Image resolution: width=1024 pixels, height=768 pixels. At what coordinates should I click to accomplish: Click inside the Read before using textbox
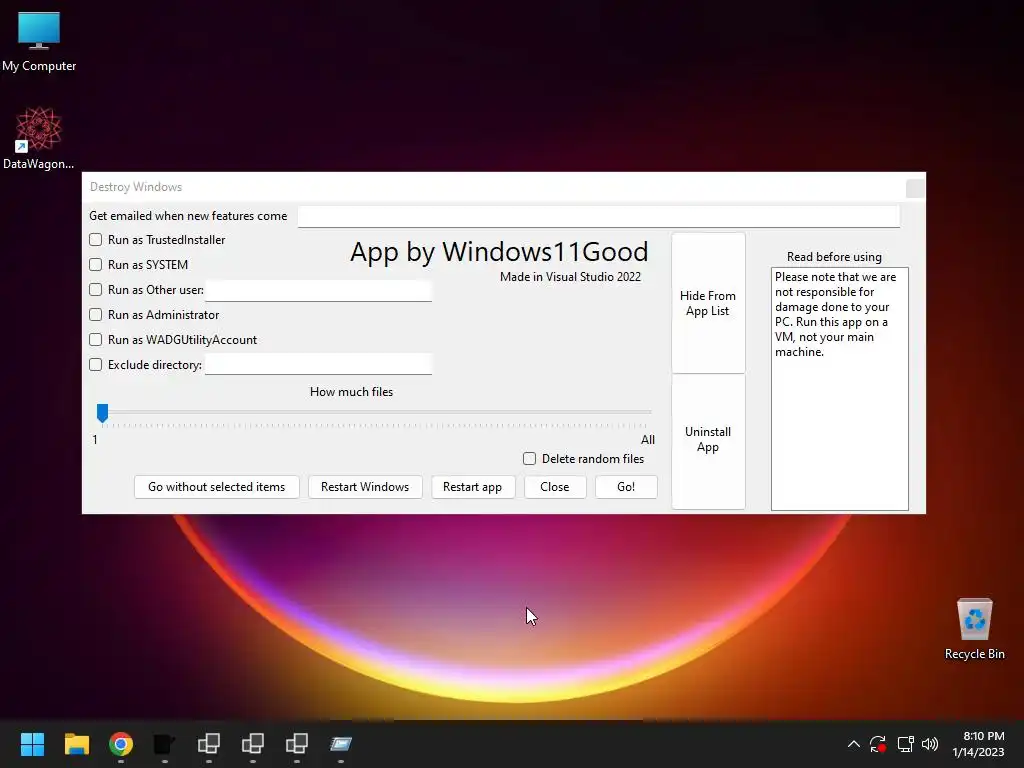[840, 389]
